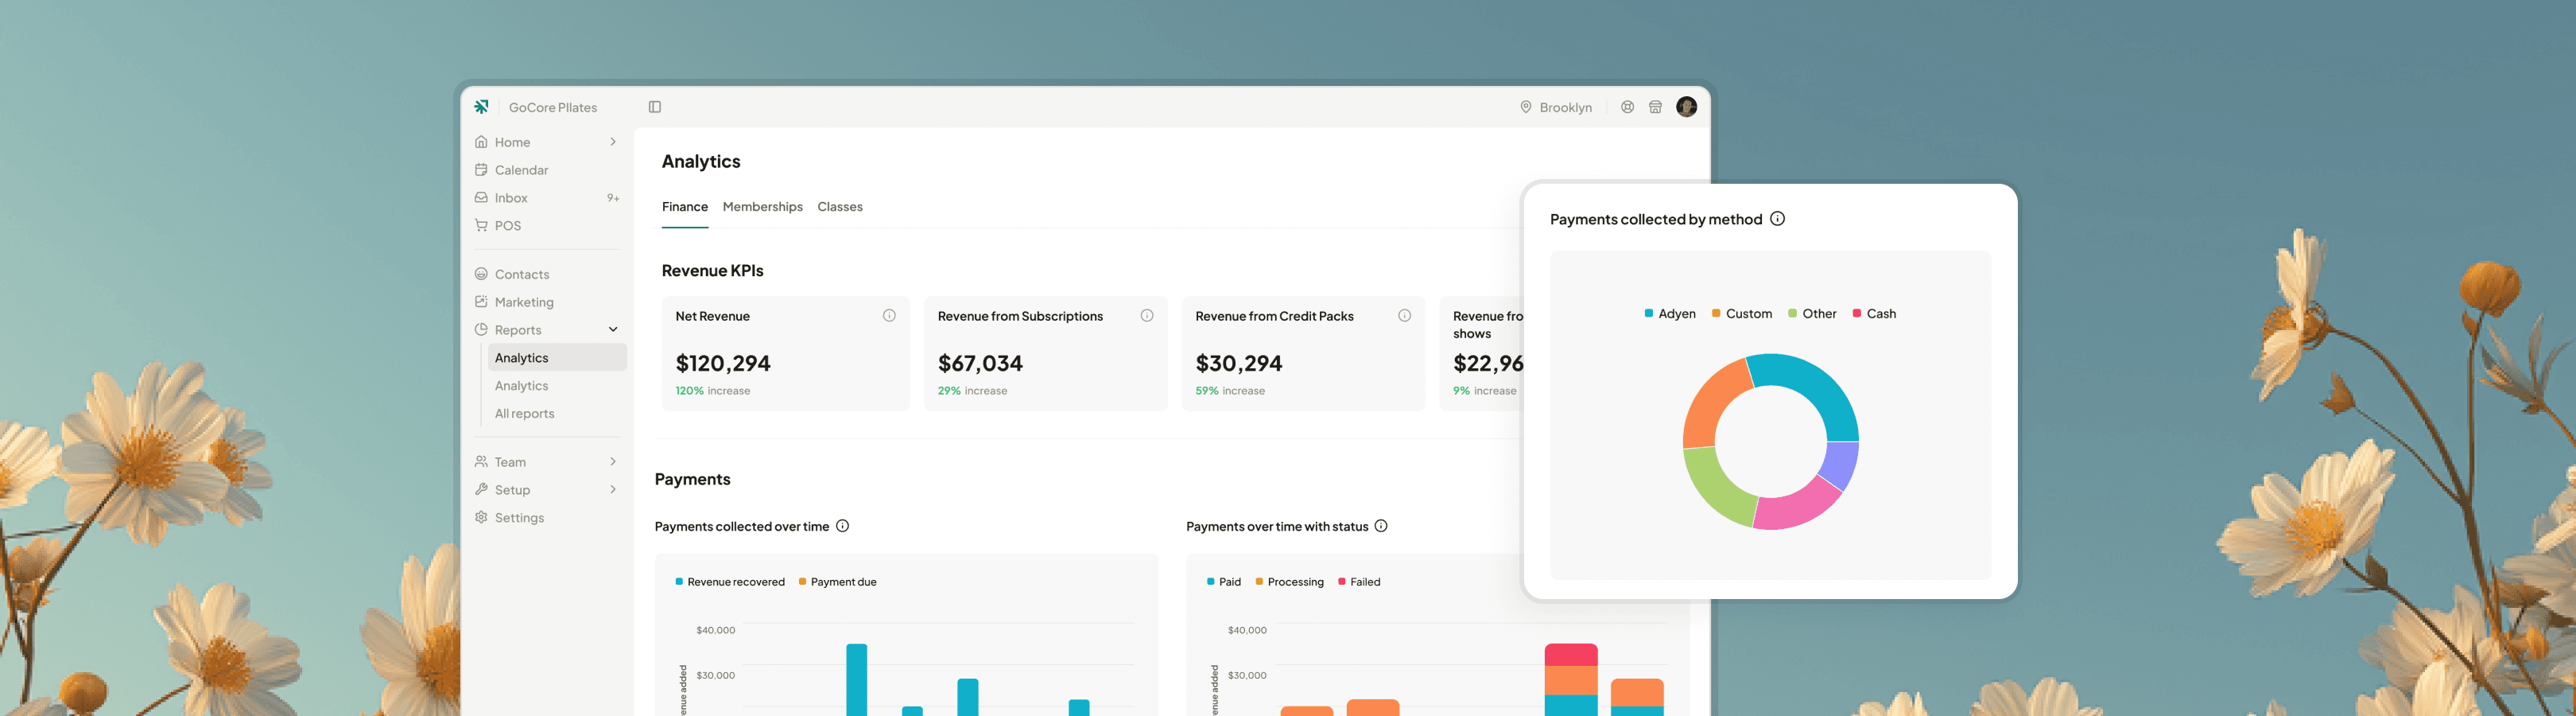
Task: Toggle Custom series in donut legend
Action: pos(1742,314)
